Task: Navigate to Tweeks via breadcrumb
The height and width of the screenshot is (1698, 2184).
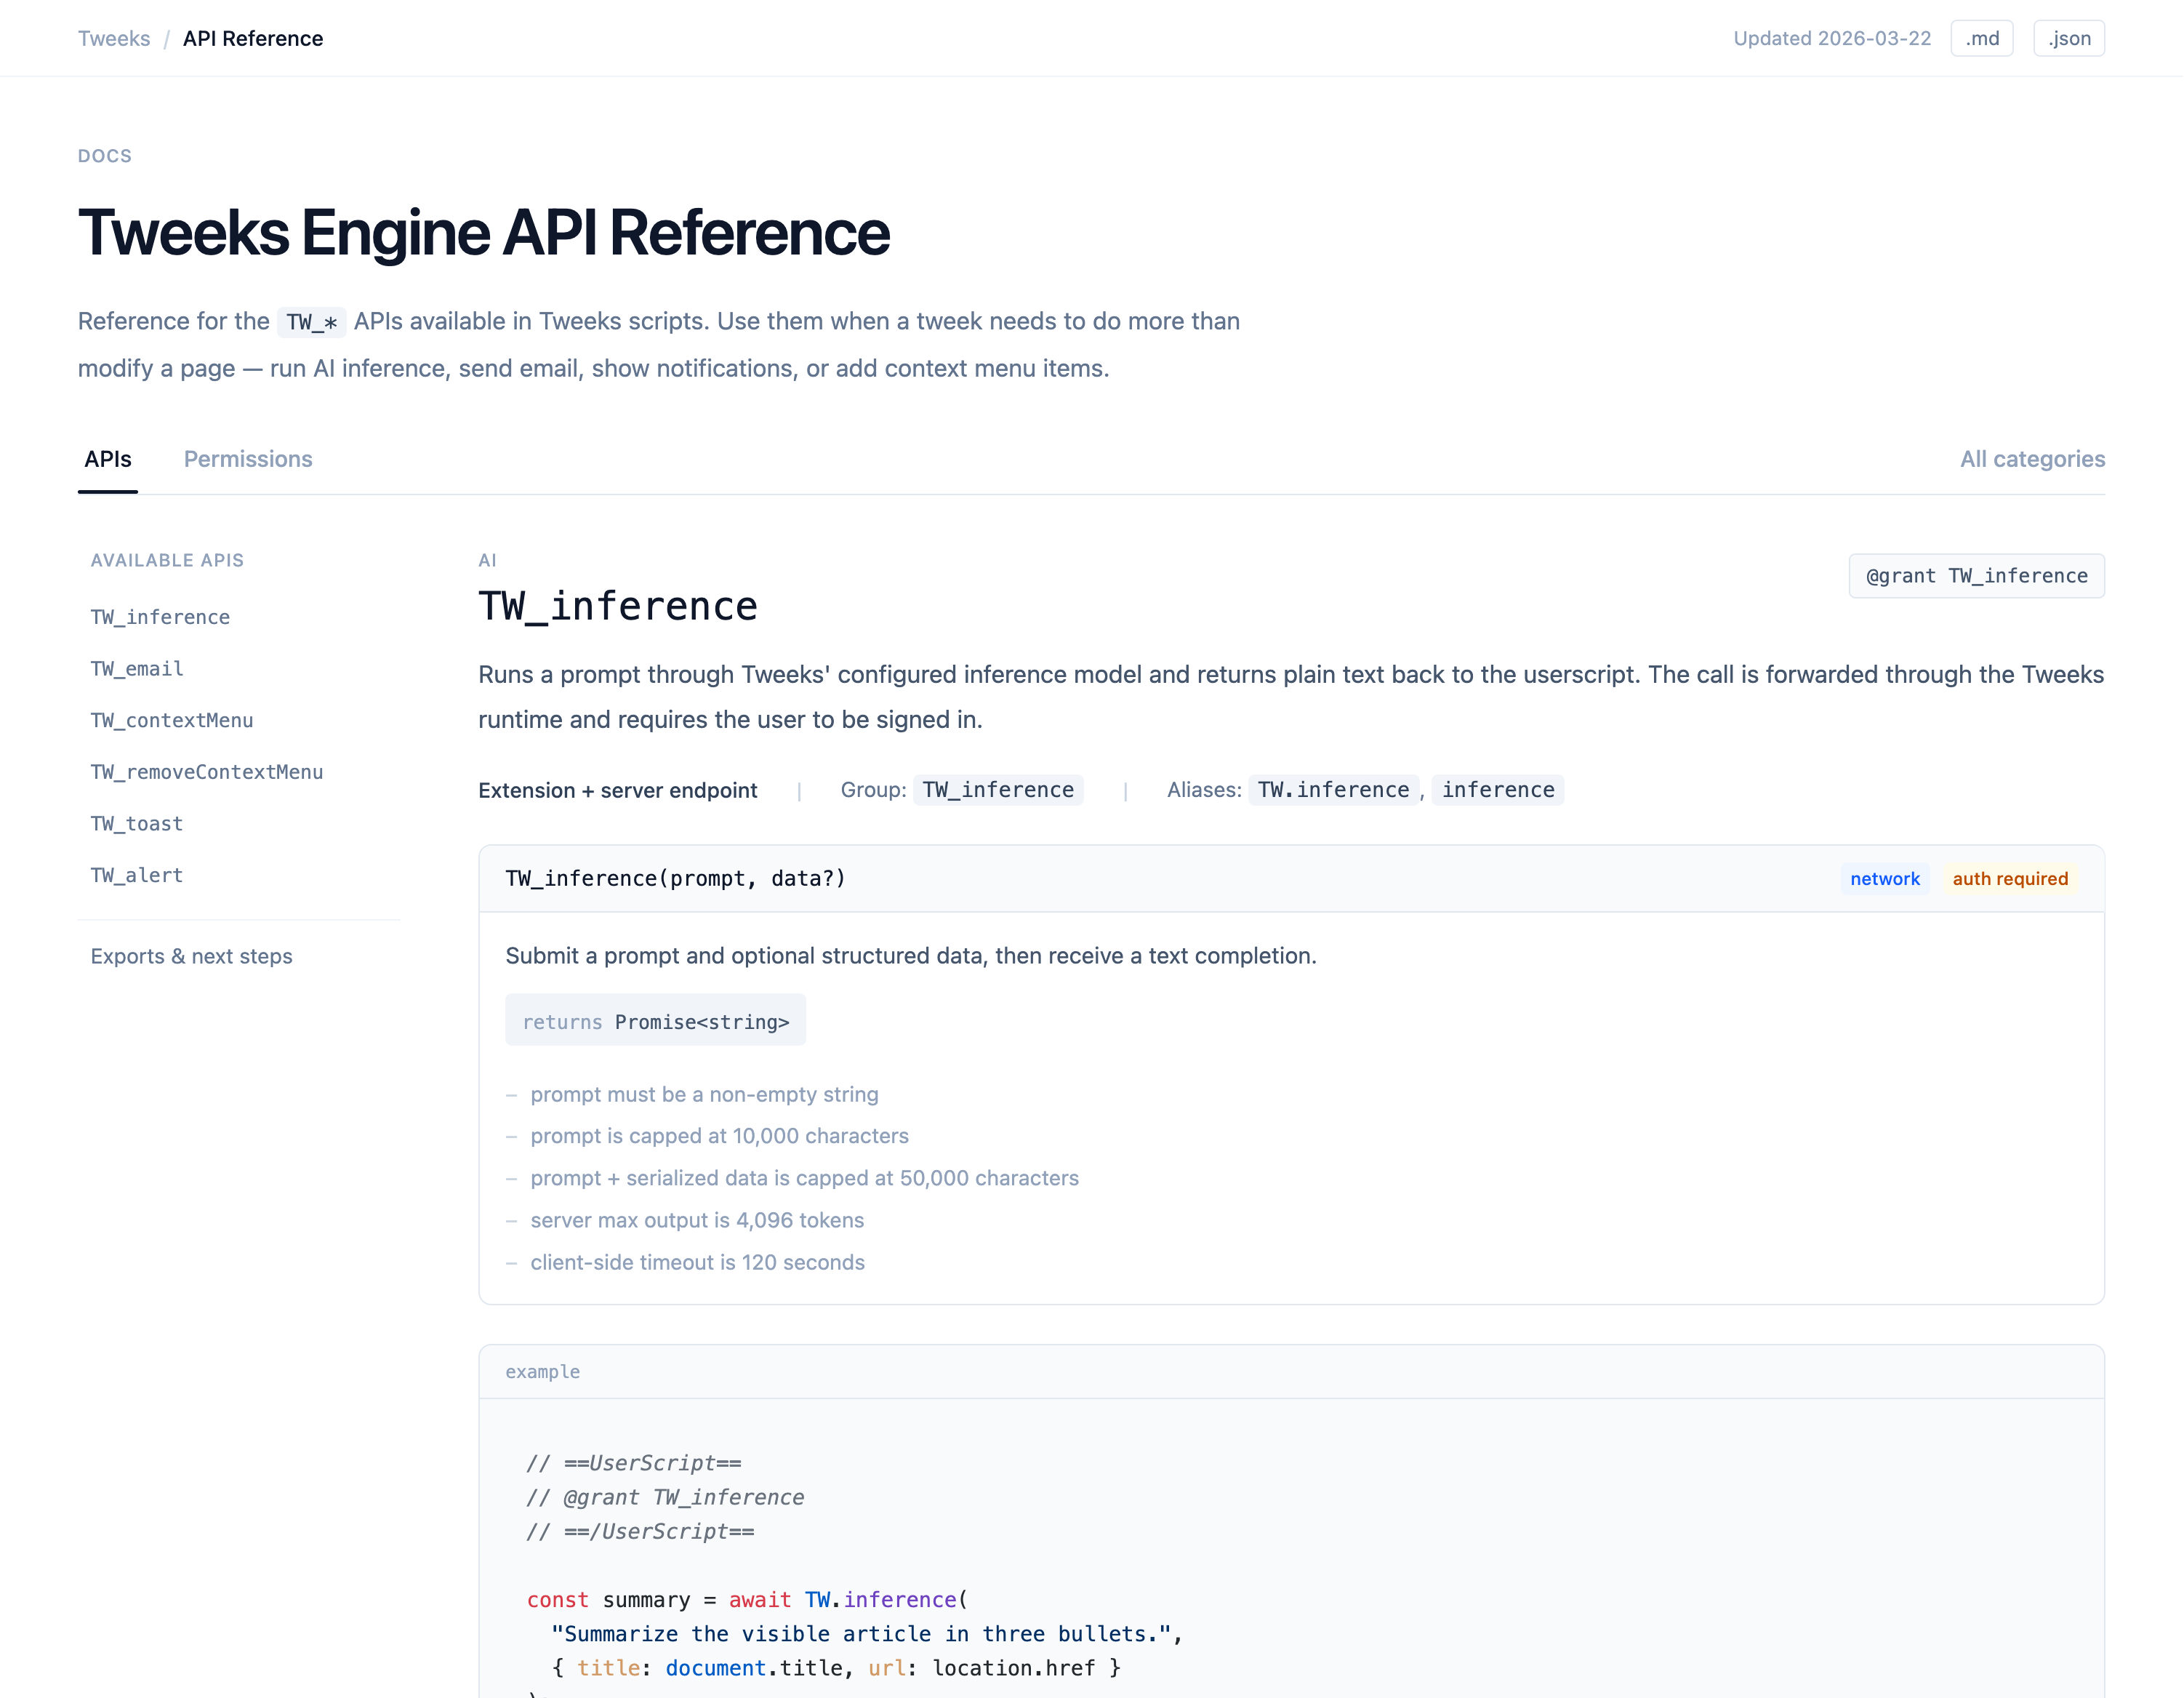Action: coord(113,38)
